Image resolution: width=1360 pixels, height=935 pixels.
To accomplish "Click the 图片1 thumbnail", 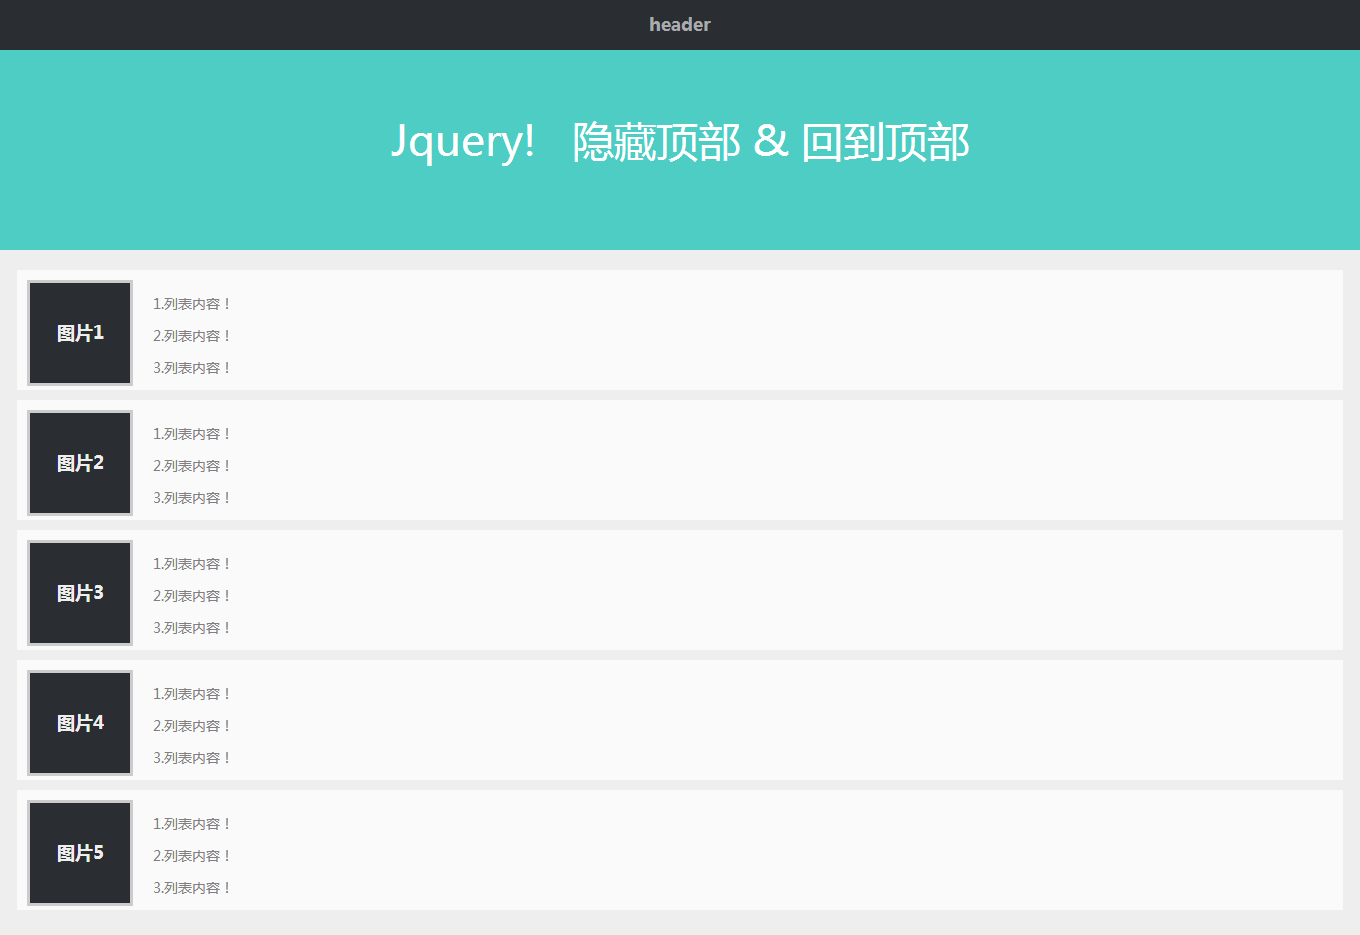I will (80, 333).
